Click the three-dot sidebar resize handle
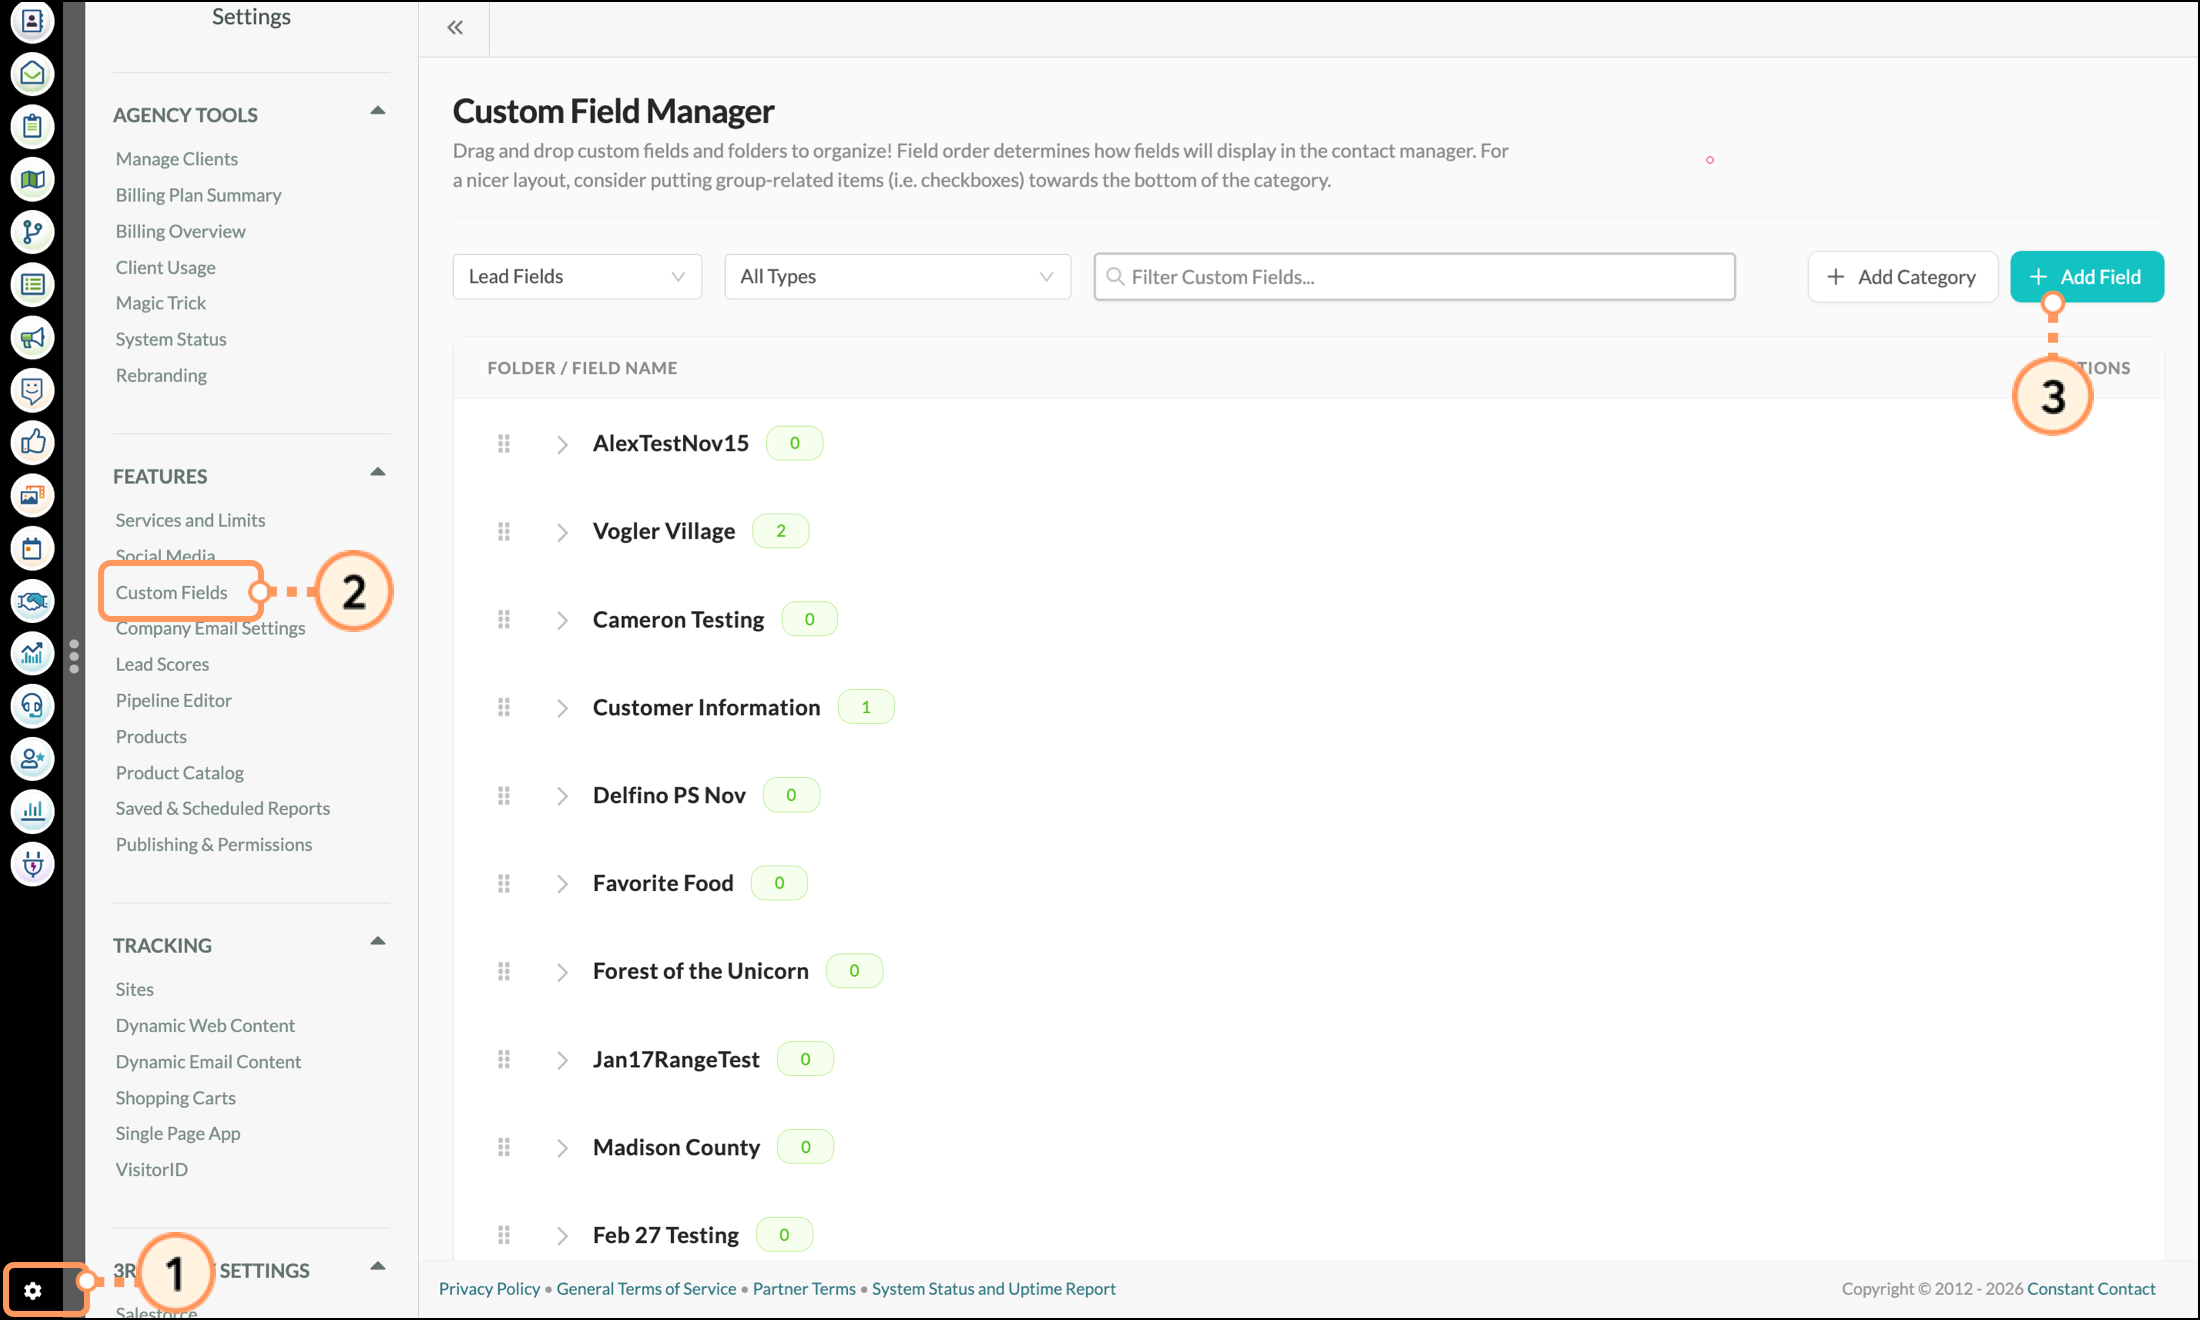Screen dimensions: 2200x1320 pyautogui.click(x=74, y=656)
